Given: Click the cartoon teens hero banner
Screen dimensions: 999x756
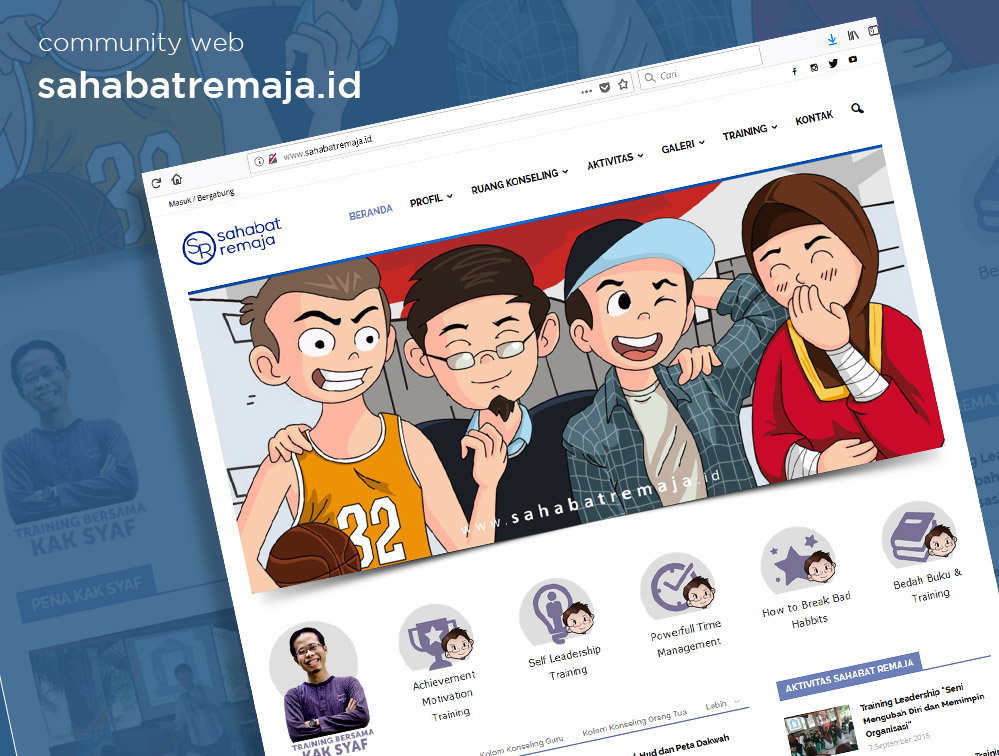Looking at the screenshot, I should point(566,369).
